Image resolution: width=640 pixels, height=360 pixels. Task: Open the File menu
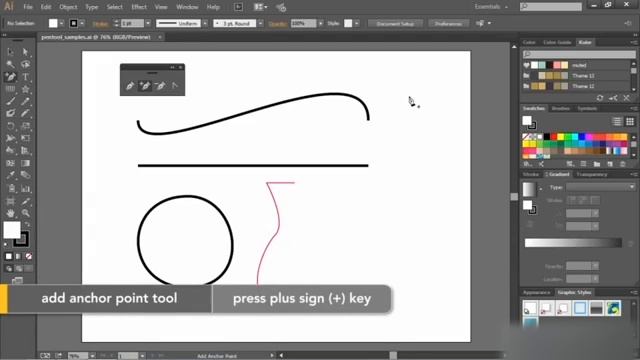[x=28, y=7]
